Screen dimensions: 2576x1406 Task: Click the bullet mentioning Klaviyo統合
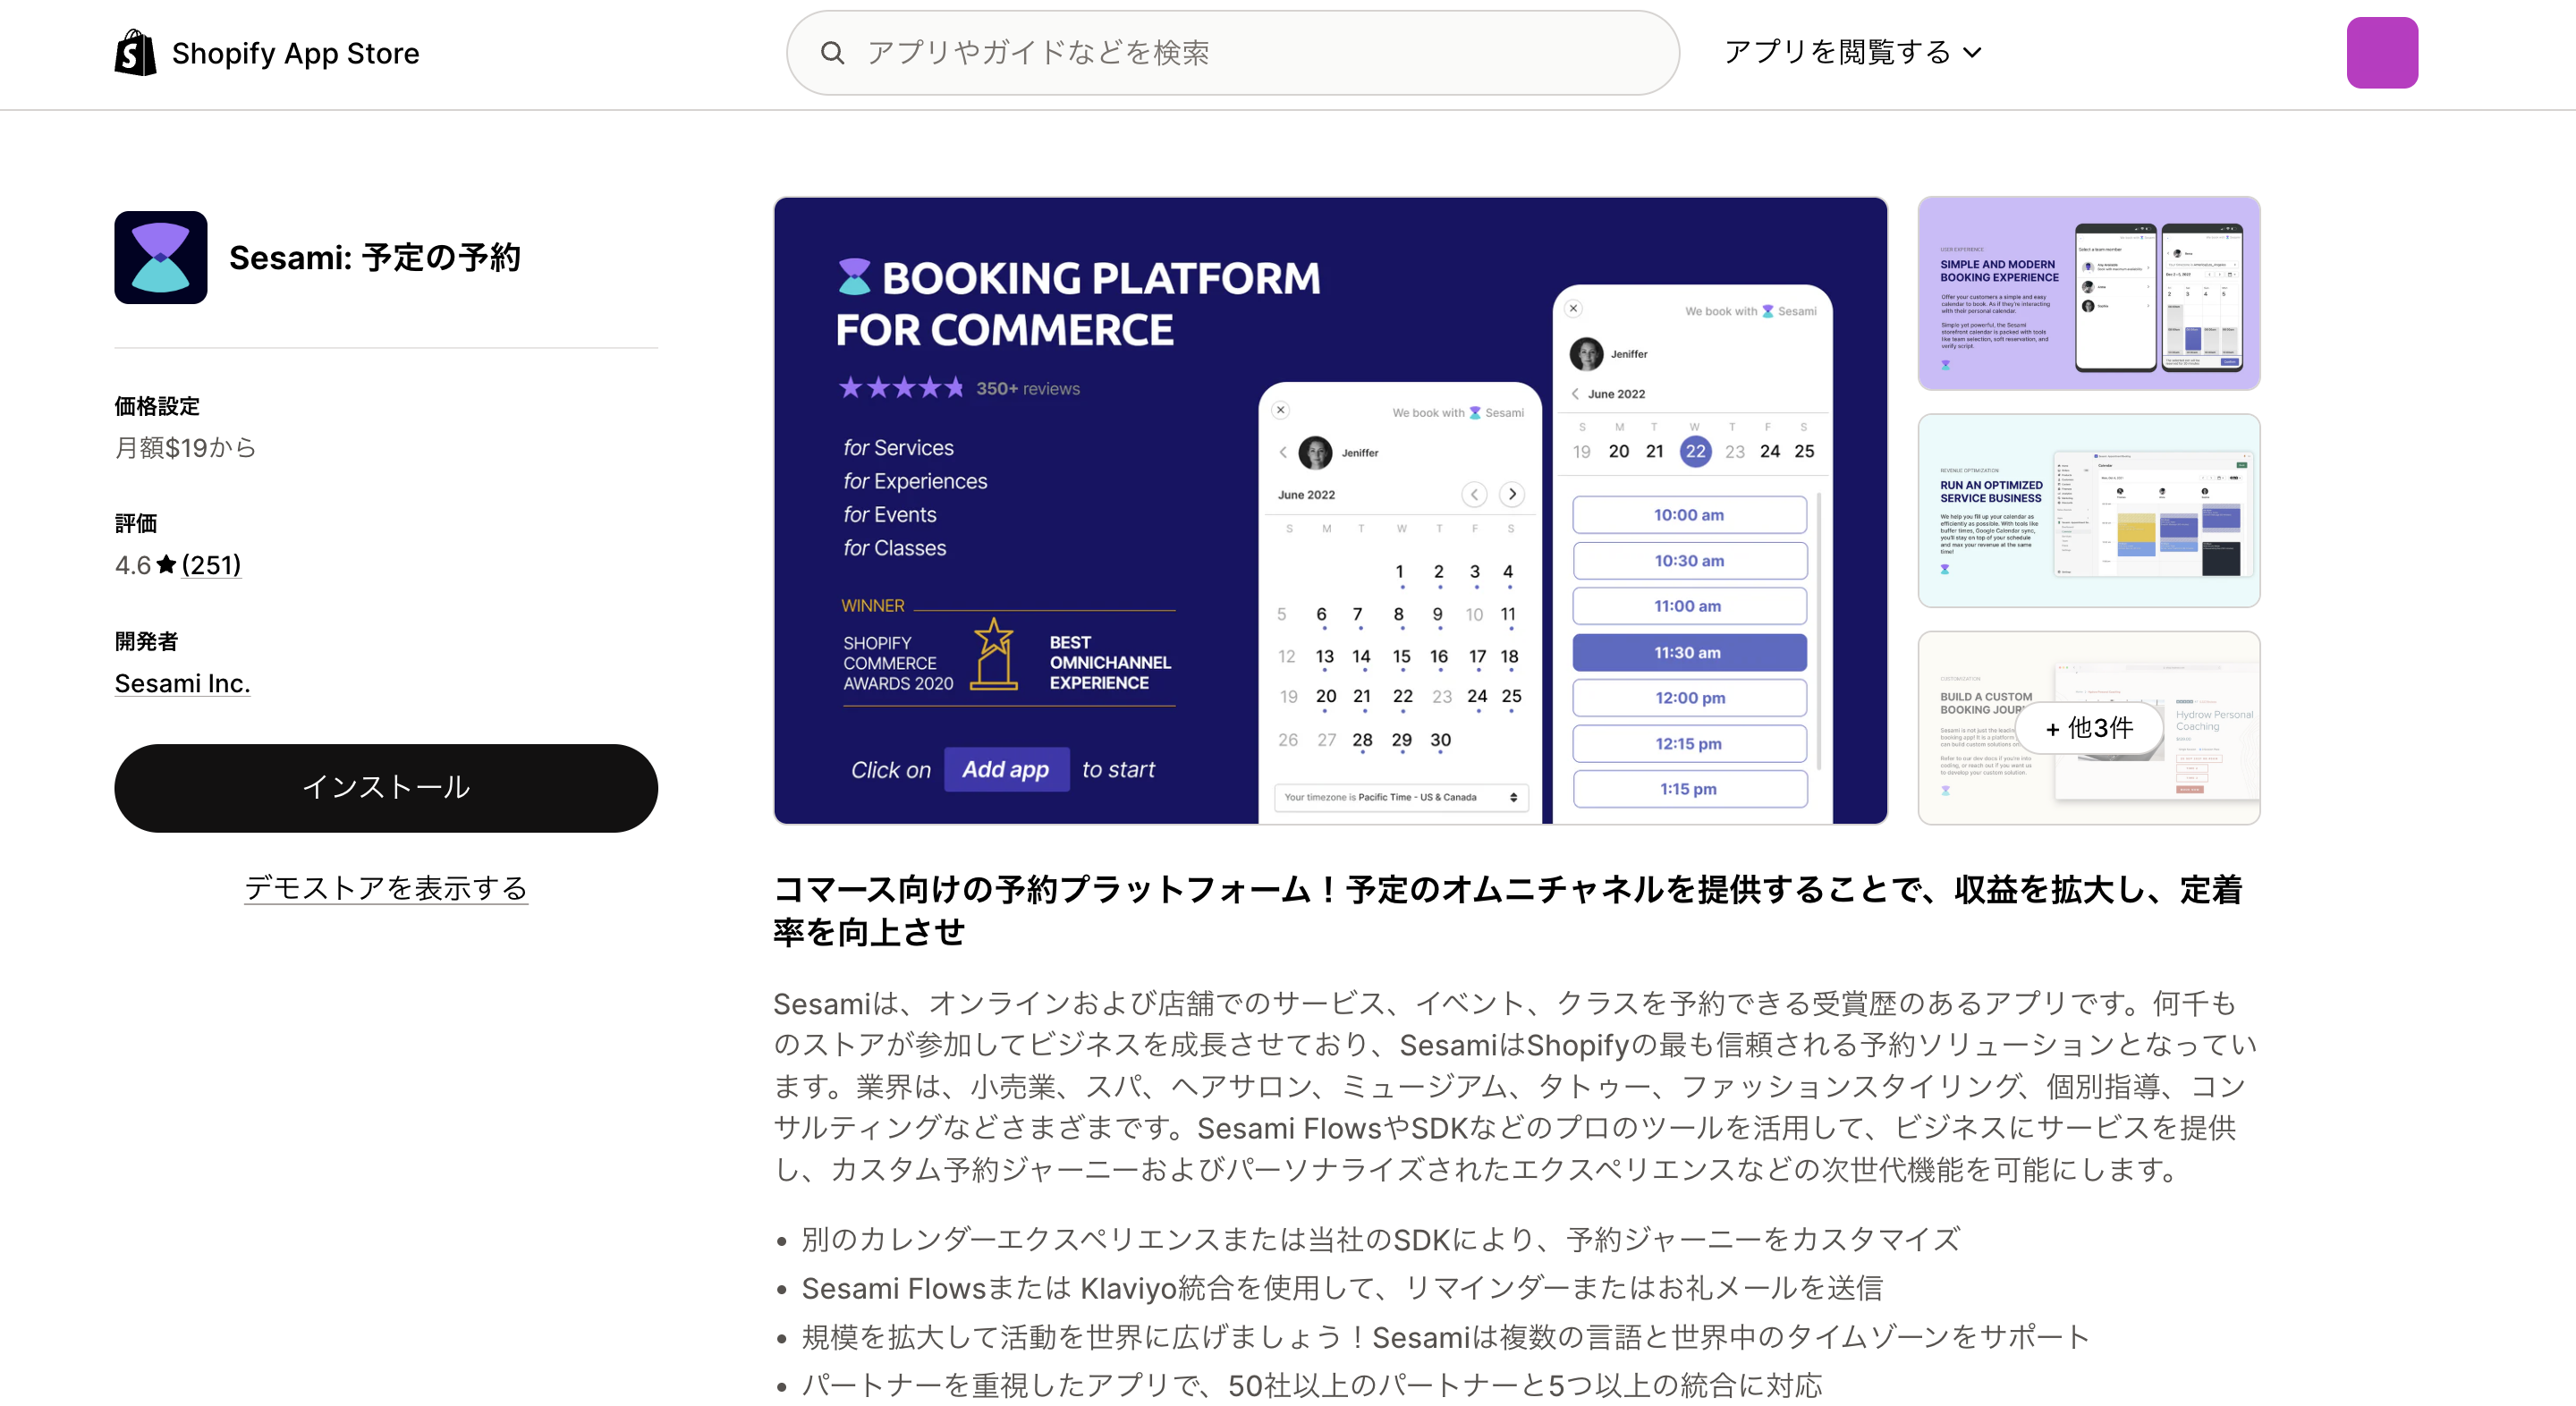(x=1341, y=1288)
